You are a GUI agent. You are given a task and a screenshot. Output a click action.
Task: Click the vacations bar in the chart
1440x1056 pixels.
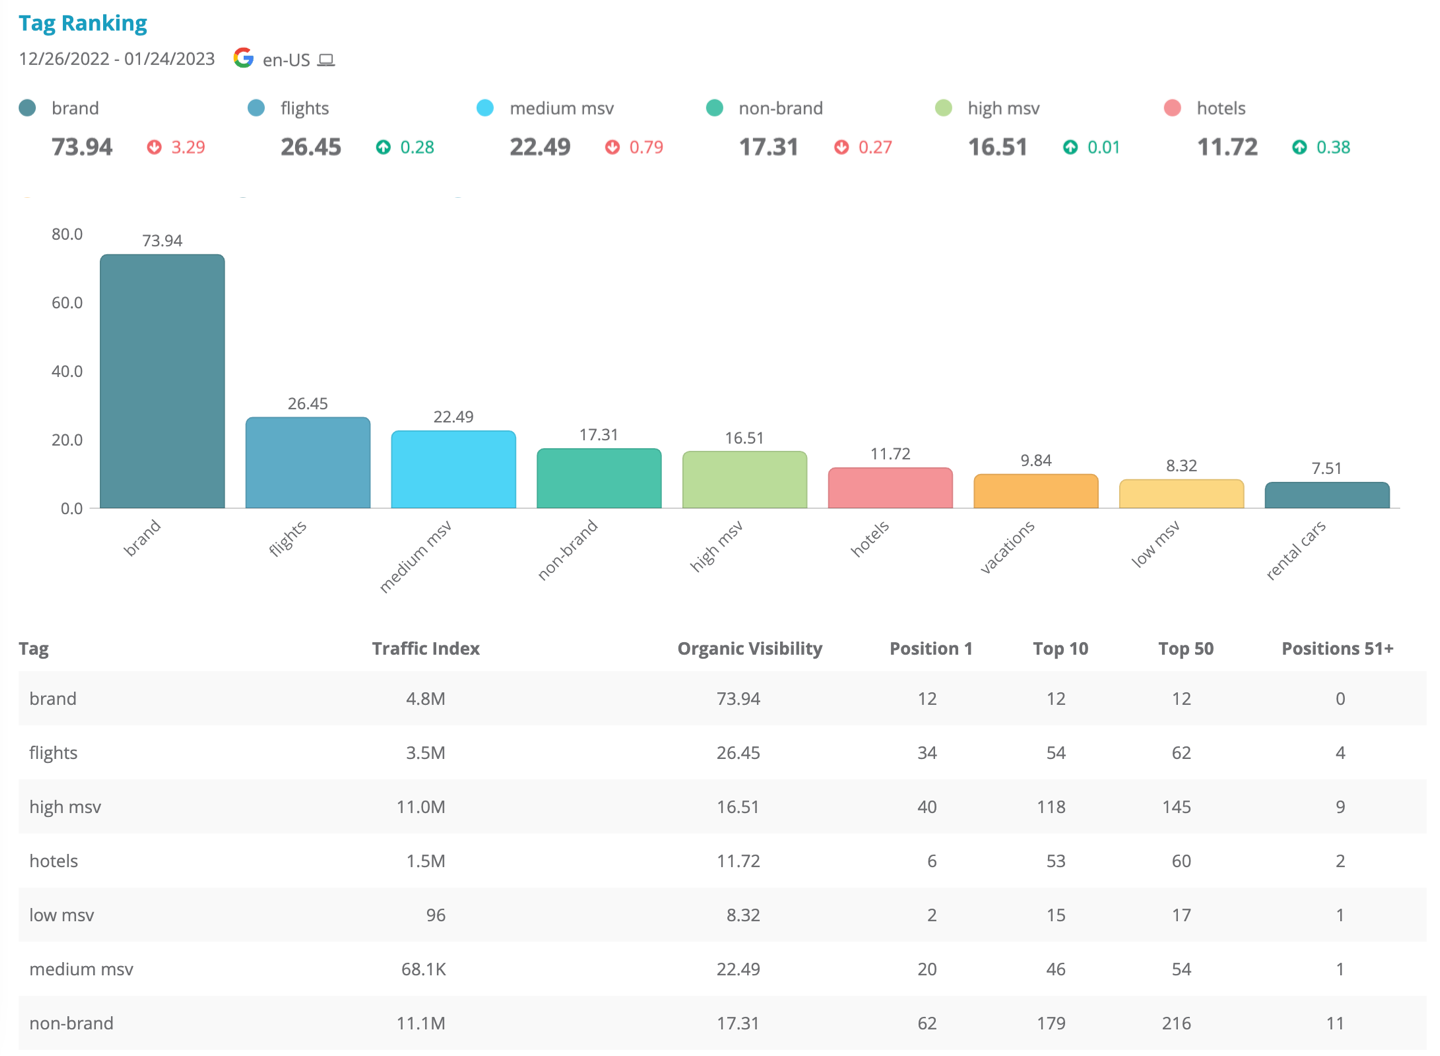tap(1035, 491)
